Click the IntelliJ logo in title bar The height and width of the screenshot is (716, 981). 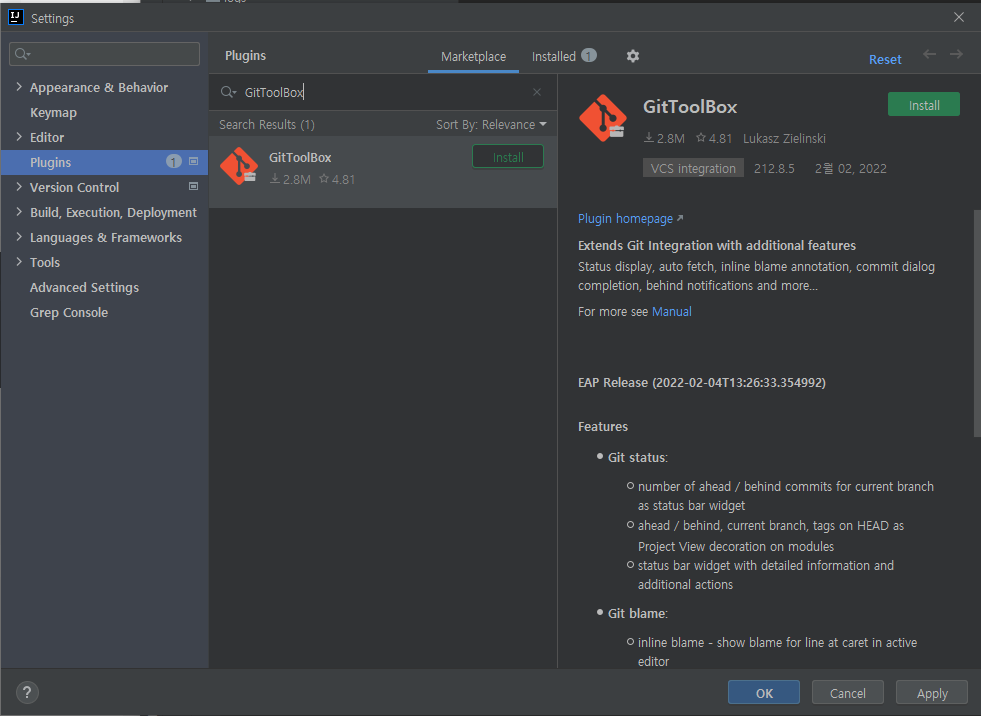16,17
